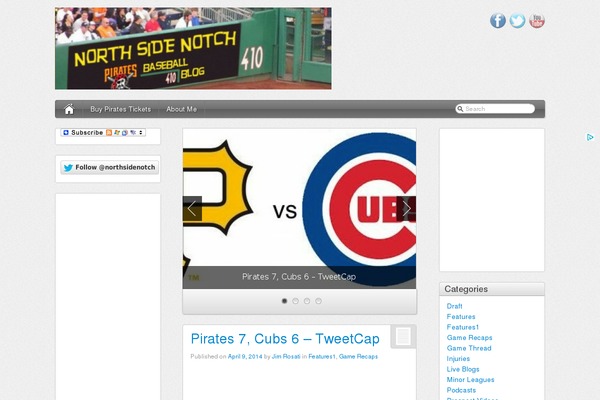
Task: Show the previous slide with left arrow
Action: tap(192, 209)
